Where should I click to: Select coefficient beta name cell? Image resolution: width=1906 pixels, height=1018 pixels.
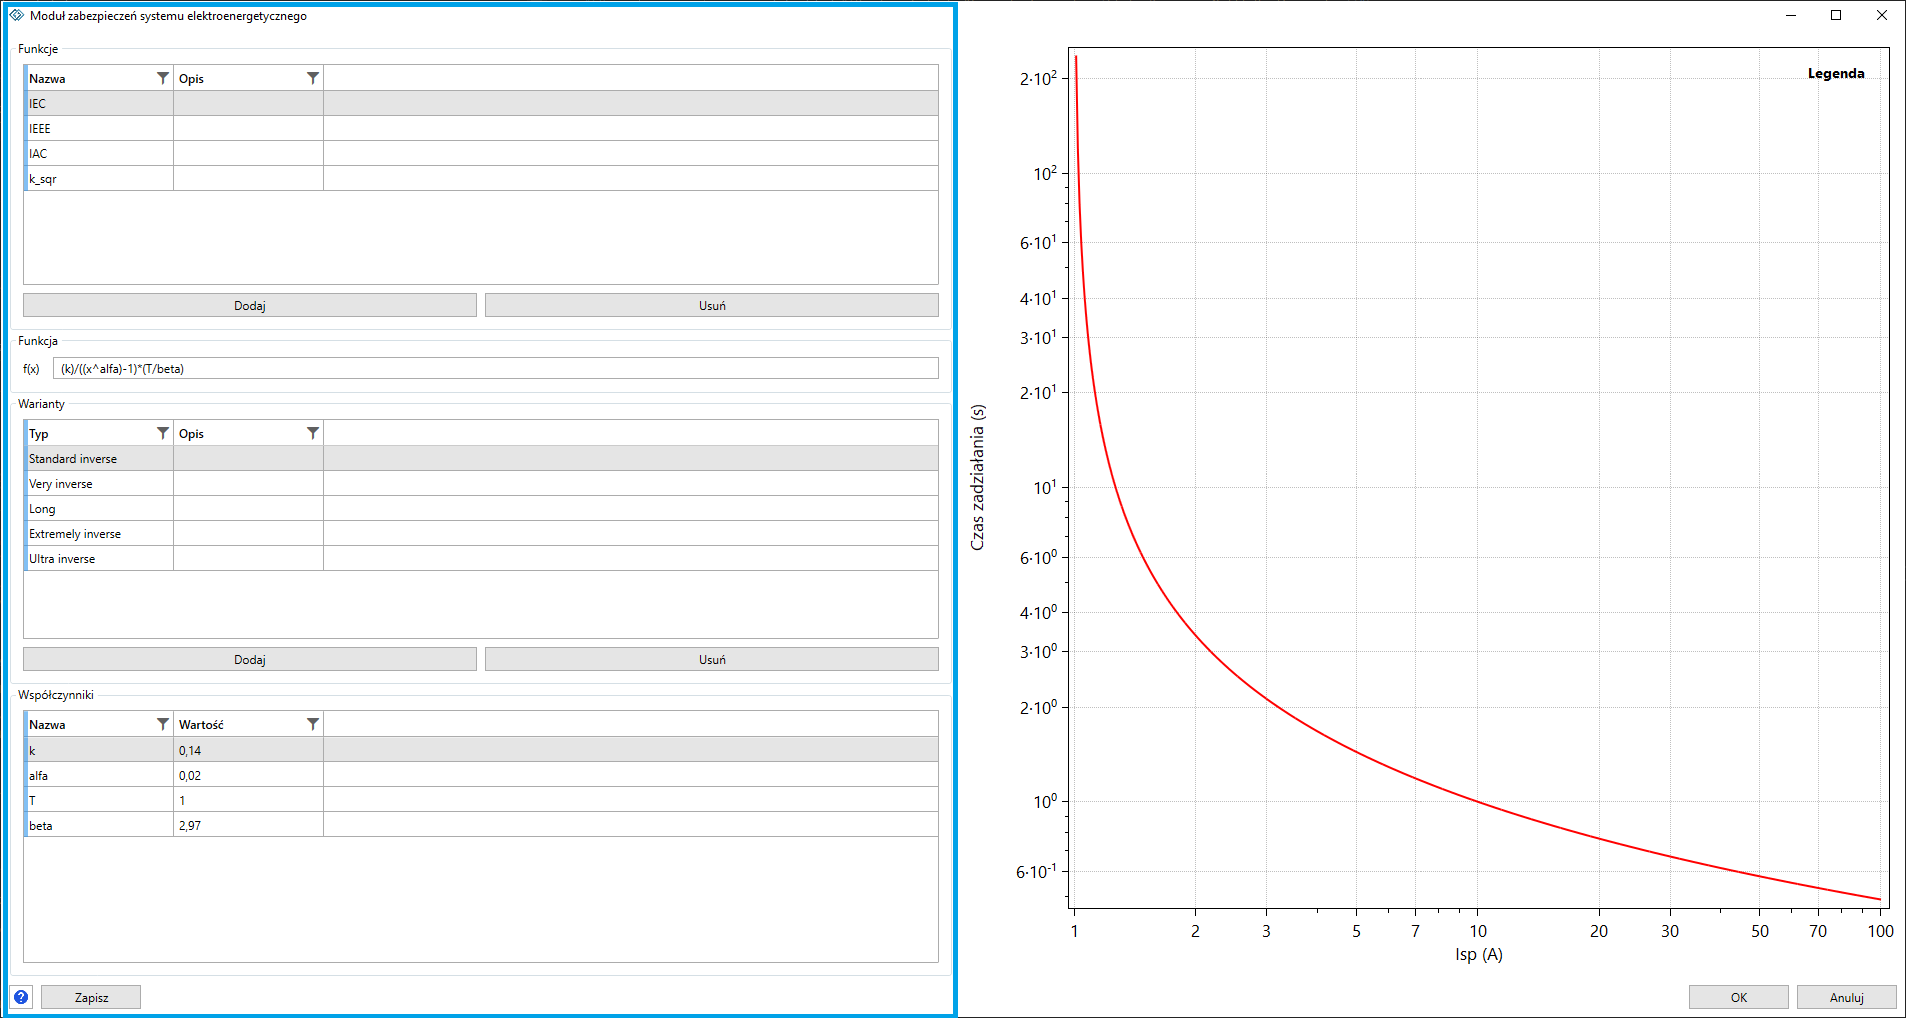[99, 825]
